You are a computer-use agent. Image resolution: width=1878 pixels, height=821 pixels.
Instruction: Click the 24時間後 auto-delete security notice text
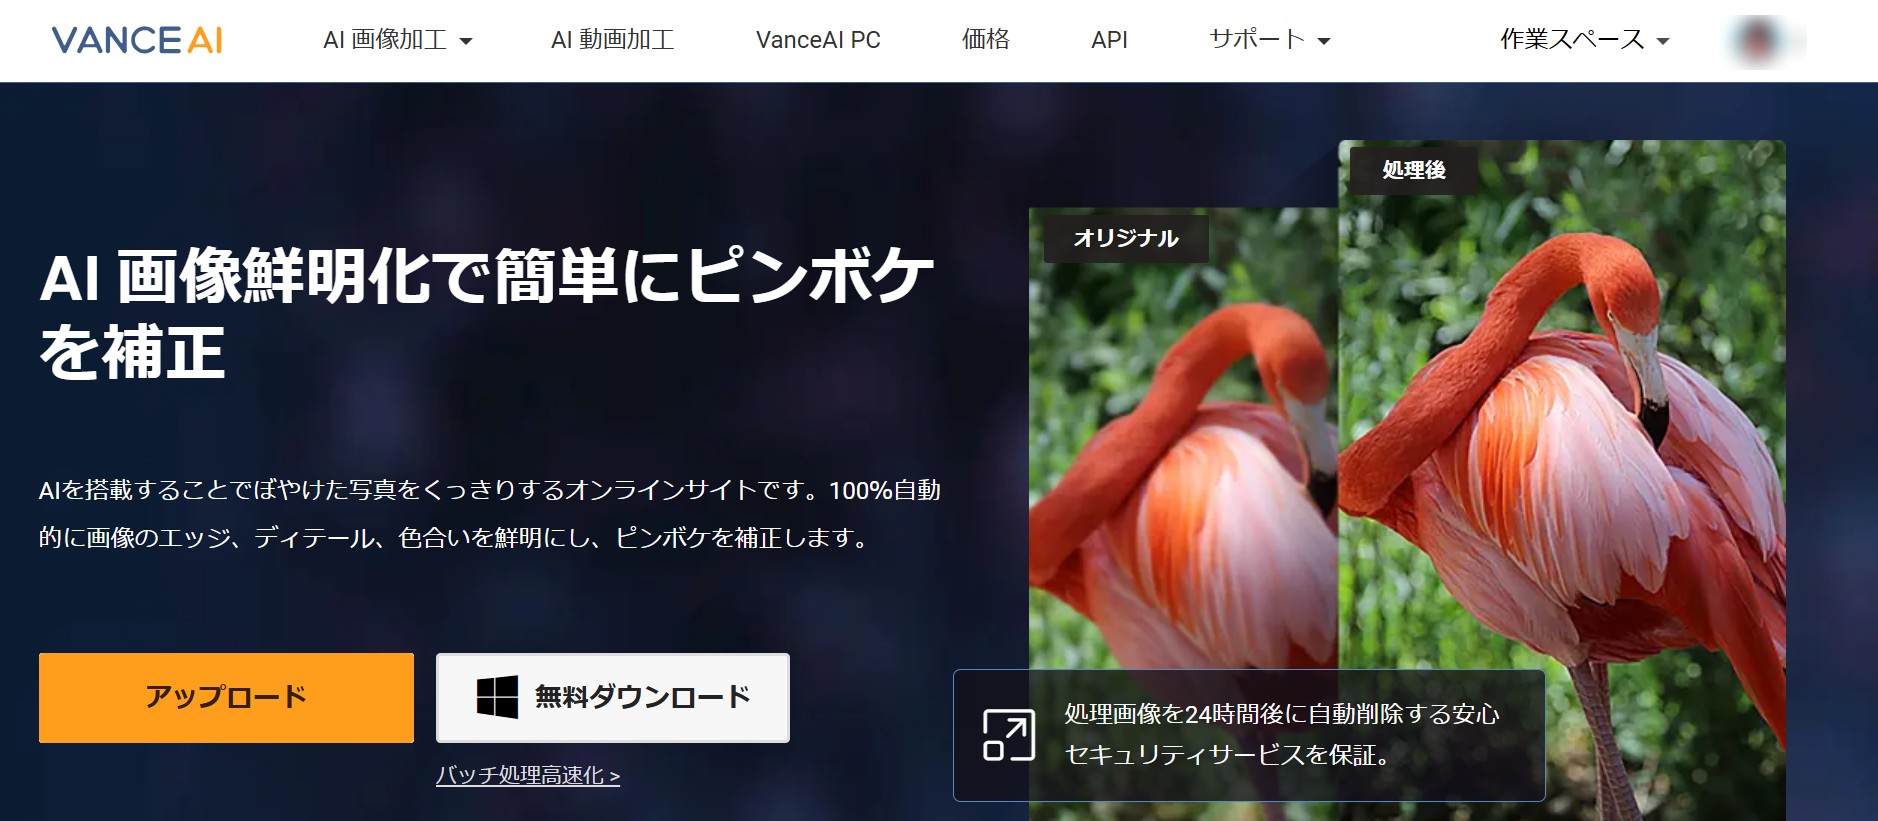pos(1281,734)
